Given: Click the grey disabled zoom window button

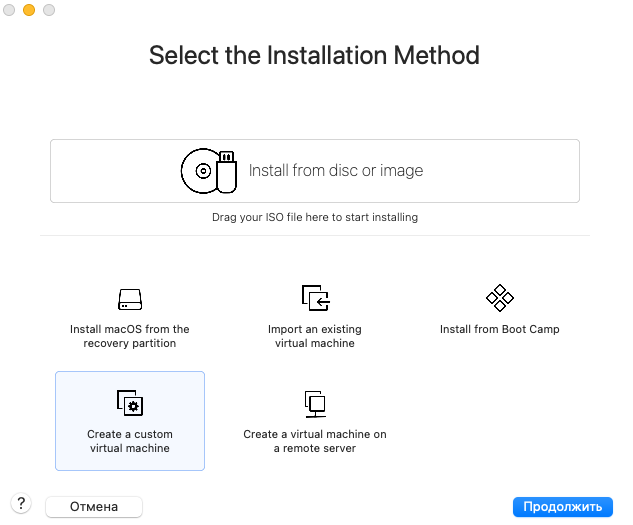Looking at the screenshot, I should pos(49,10).
